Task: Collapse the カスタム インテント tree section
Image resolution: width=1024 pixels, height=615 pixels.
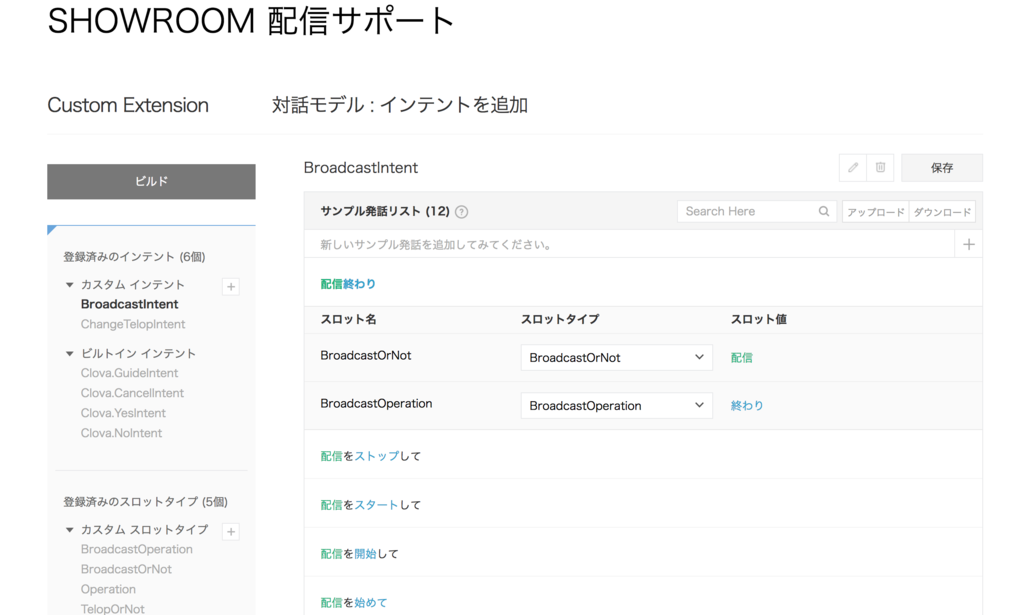Action: pos(69,284)
